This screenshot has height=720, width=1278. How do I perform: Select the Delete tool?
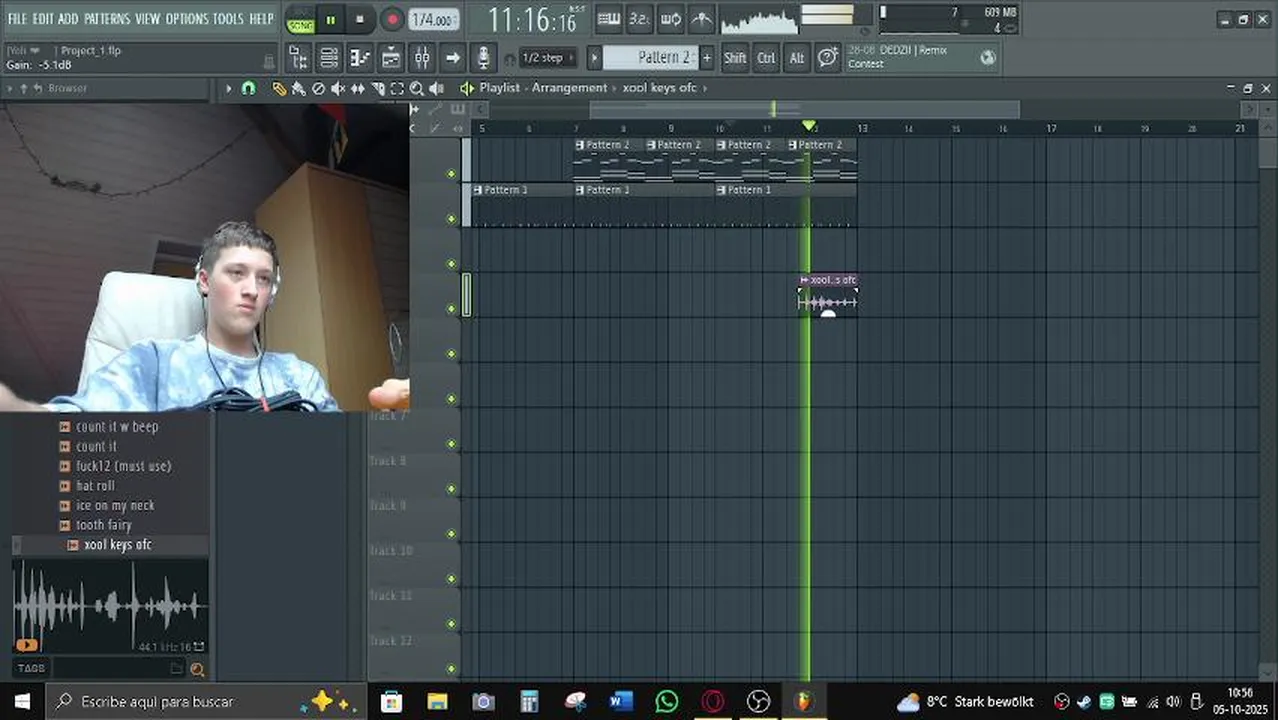318,88
